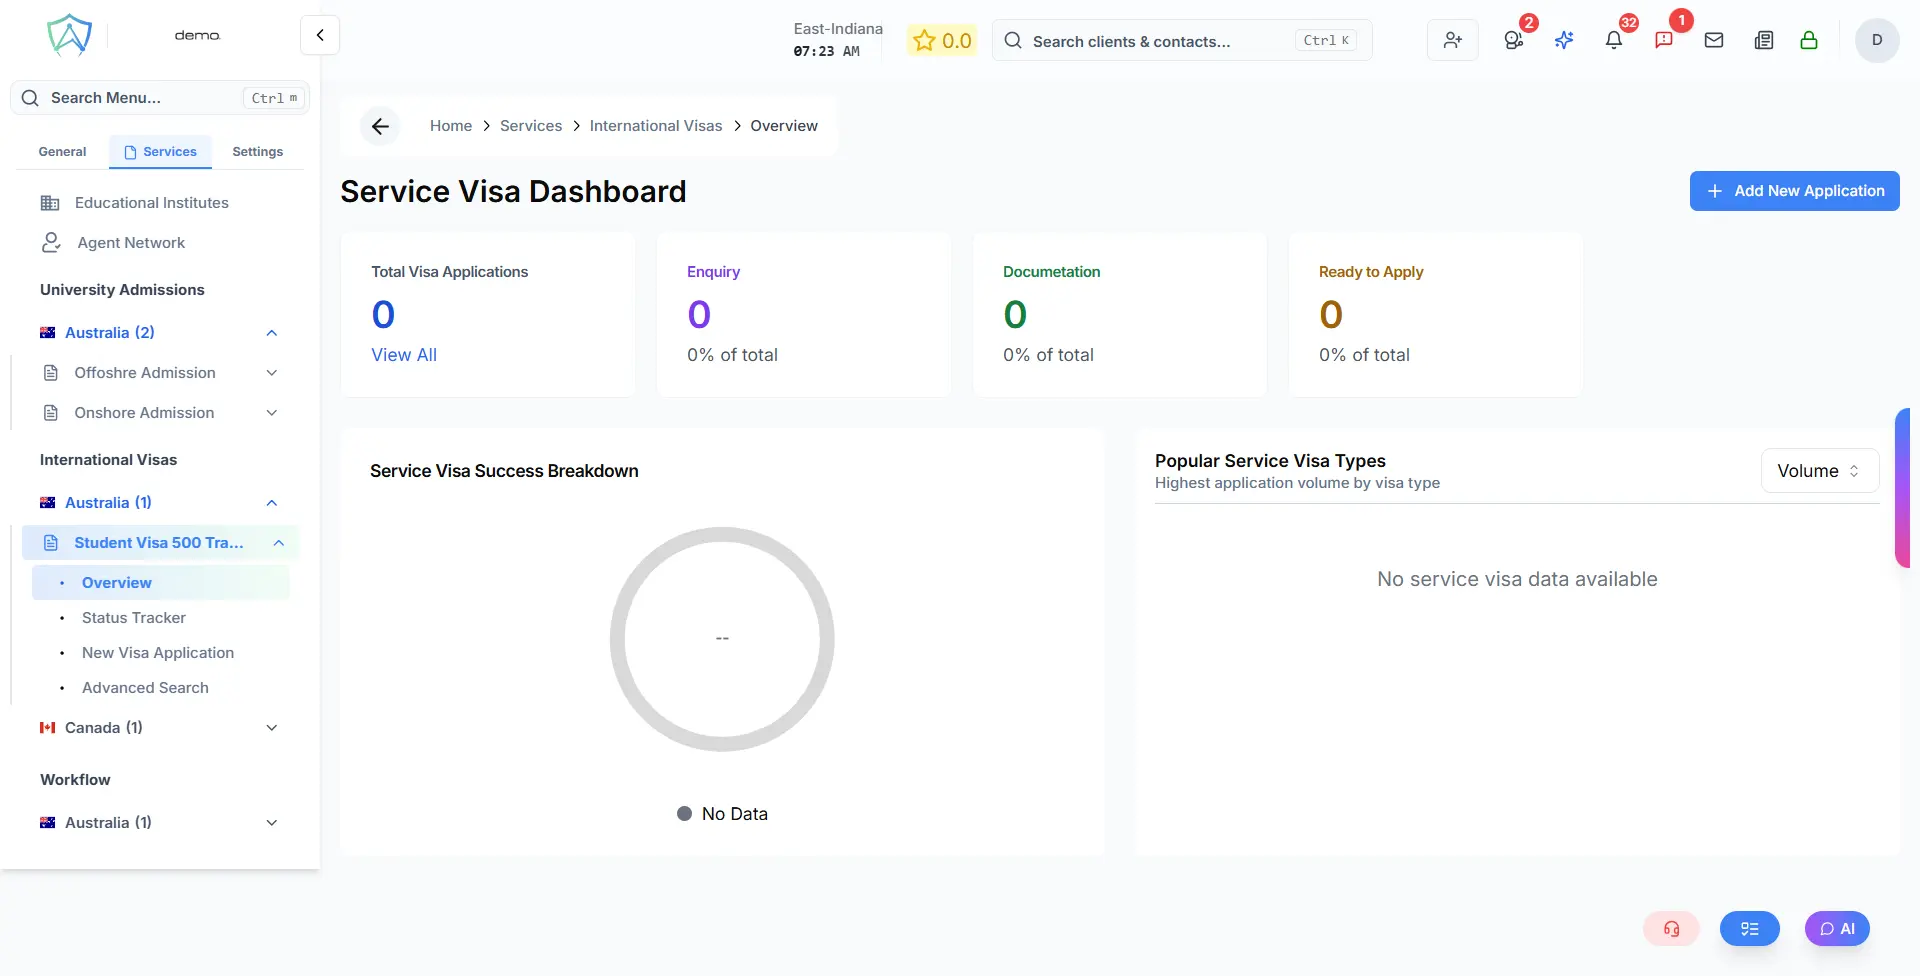
Task: Collapse the sidebar with chevron button
Action: 320,35
